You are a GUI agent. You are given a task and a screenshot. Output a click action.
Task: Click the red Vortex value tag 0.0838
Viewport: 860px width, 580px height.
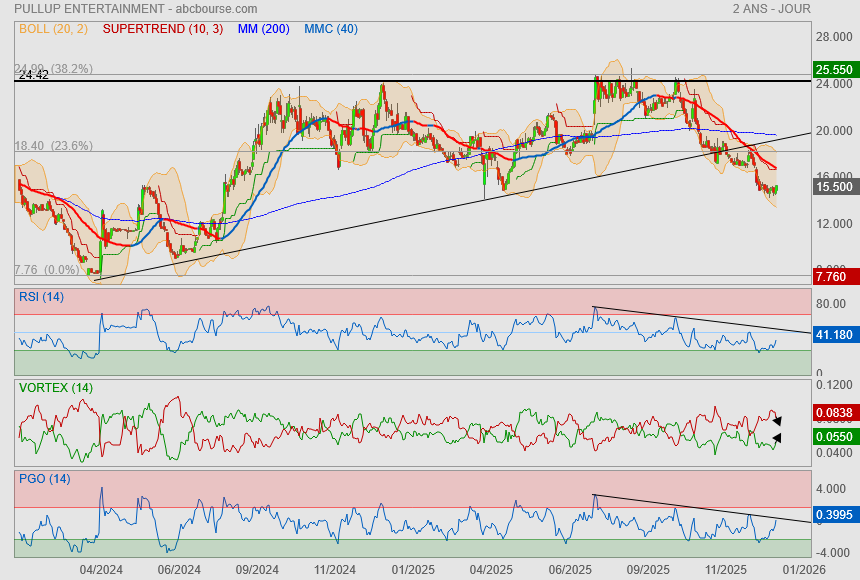[x=834, y=412]
